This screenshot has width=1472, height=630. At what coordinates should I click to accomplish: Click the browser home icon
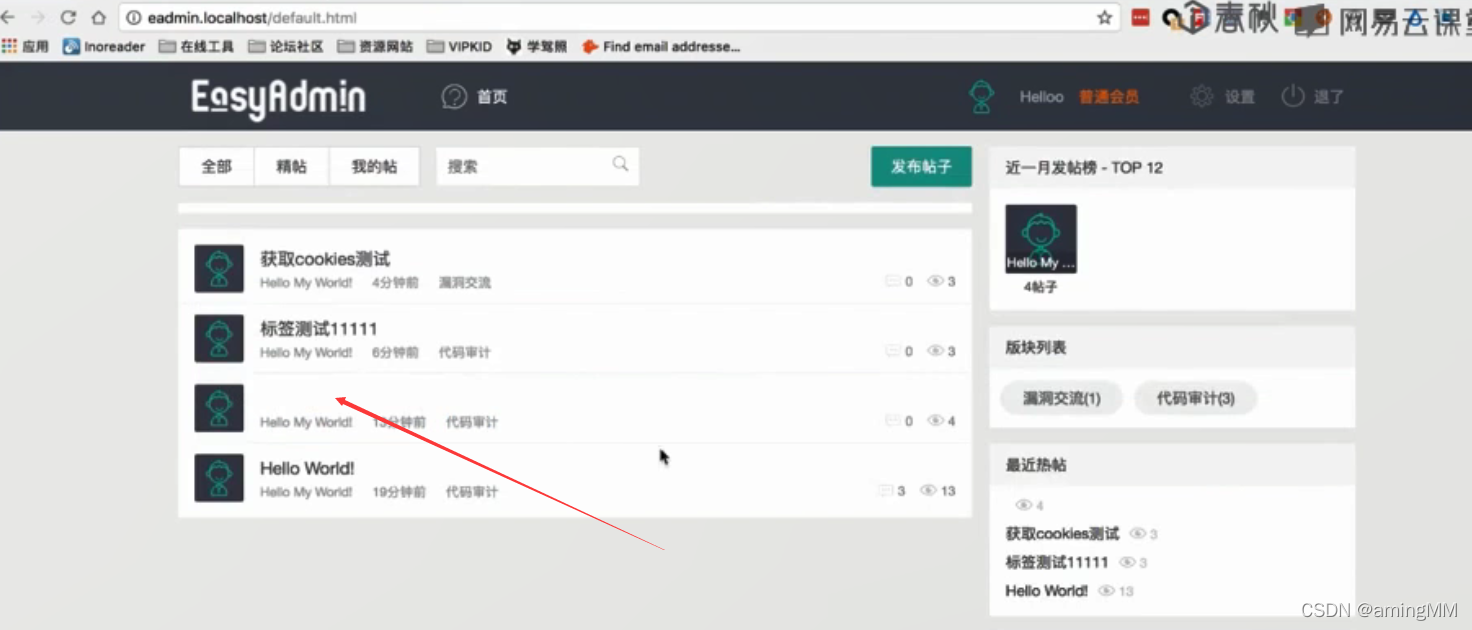98,17
